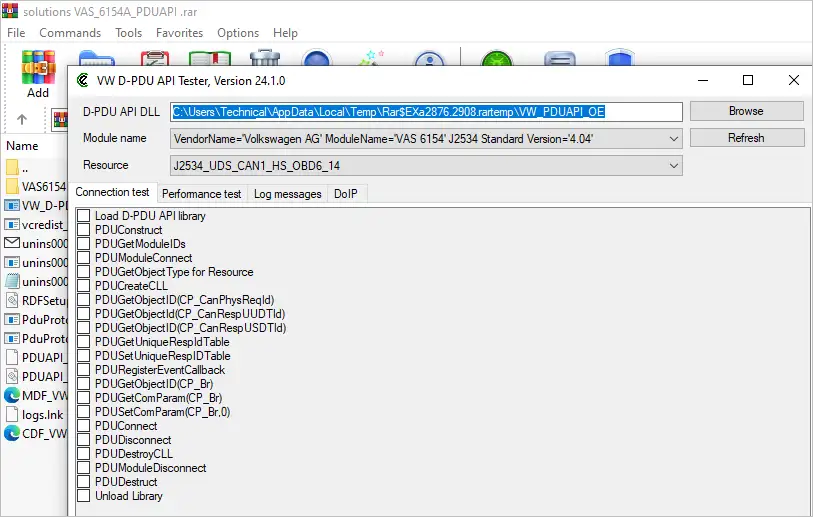This screenshot has width=813, height=517.
Task: Select the vcredist file in WinRAR
Action: [x=36, y=225]
